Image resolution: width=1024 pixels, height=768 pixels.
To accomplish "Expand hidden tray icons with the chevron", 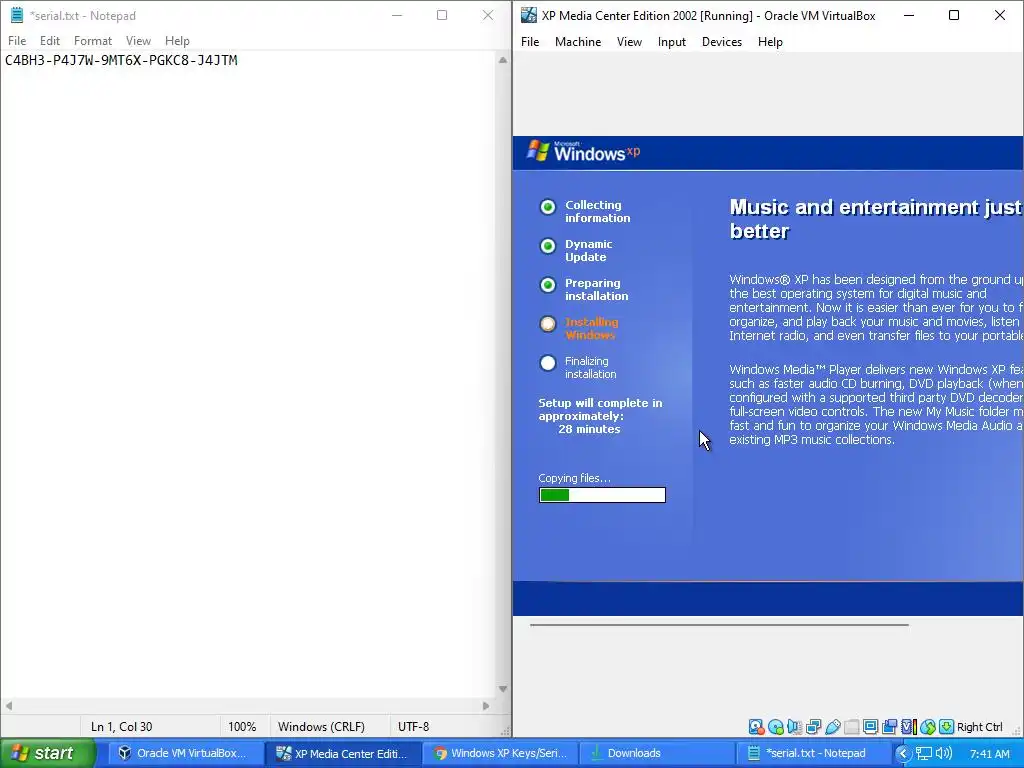I will click(x=903, y=753).
